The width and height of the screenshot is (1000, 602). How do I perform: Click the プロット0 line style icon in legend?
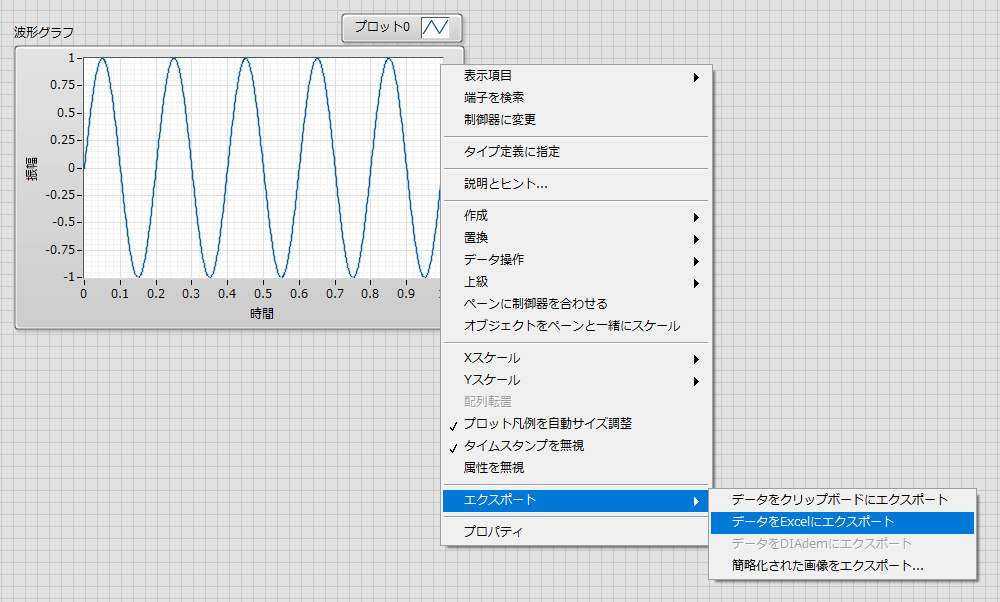435,27
